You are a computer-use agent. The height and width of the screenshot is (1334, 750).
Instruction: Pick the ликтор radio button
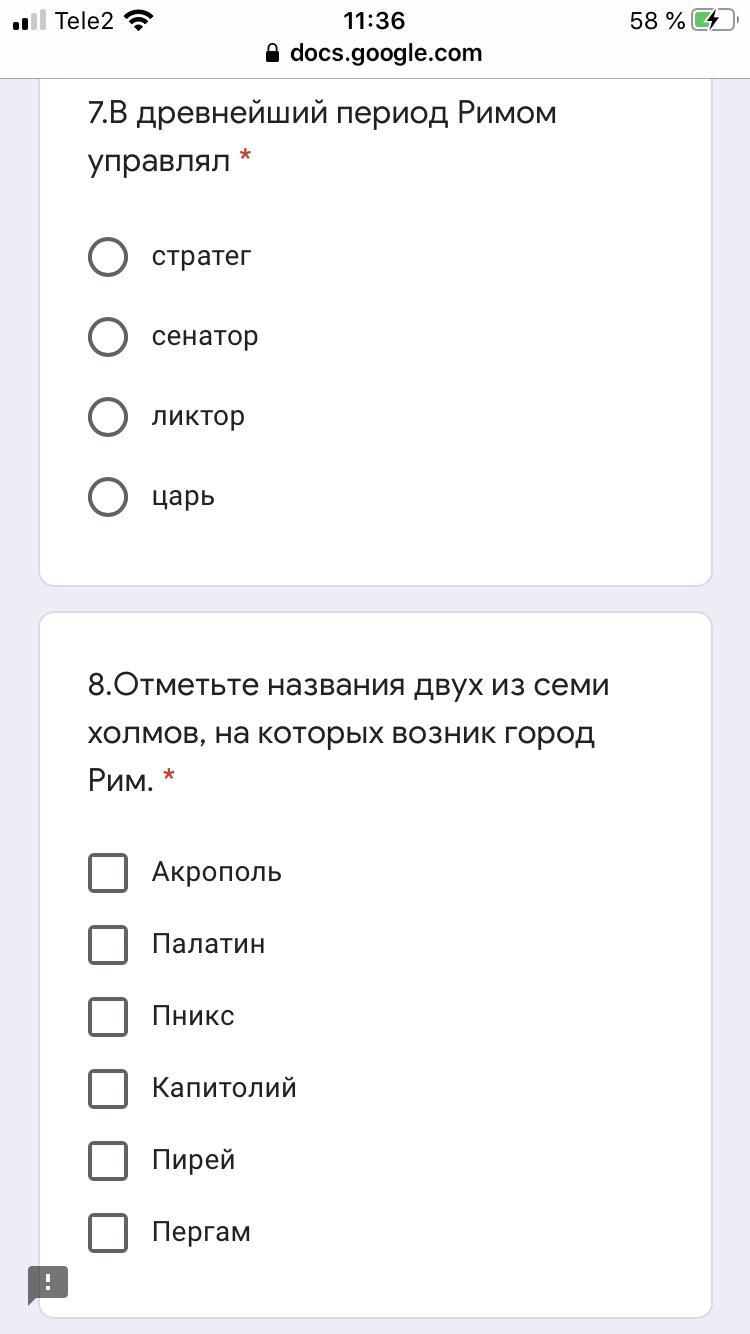[108, 417]
